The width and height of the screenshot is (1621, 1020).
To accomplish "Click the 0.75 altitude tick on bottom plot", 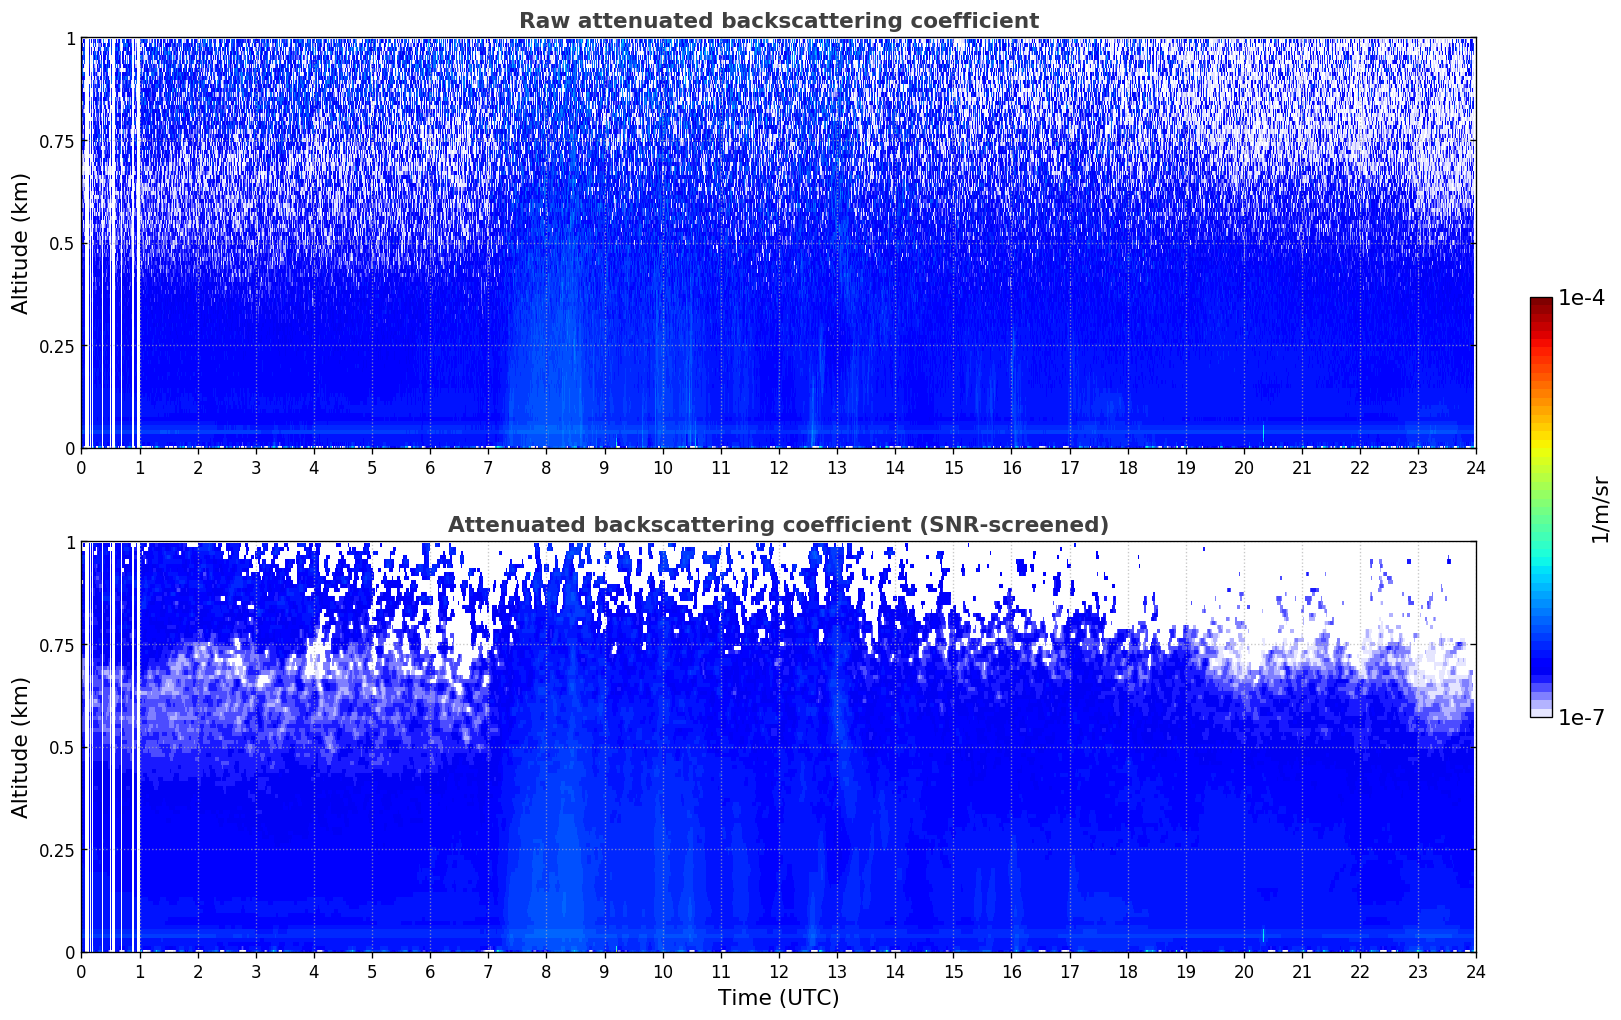I will [58, 645].
